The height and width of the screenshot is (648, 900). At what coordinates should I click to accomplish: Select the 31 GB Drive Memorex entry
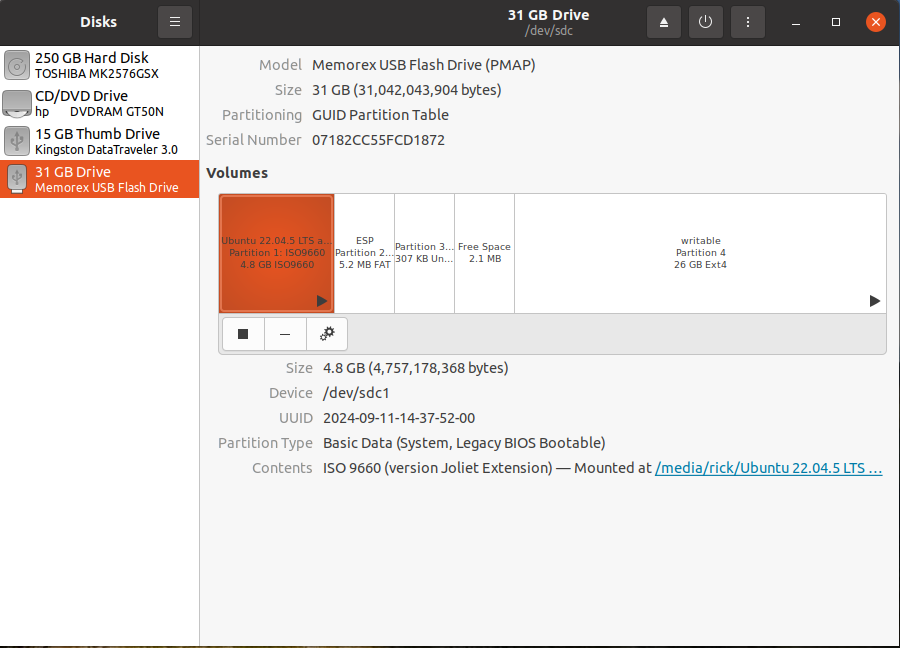point(100,179)
